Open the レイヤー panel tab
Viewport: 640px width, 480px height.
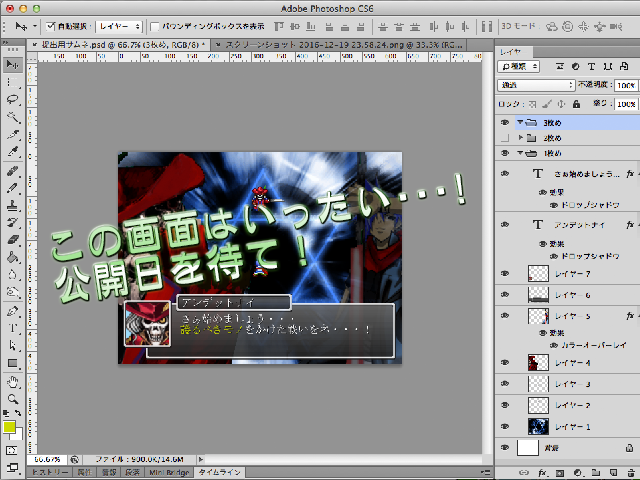click(510, 52)
